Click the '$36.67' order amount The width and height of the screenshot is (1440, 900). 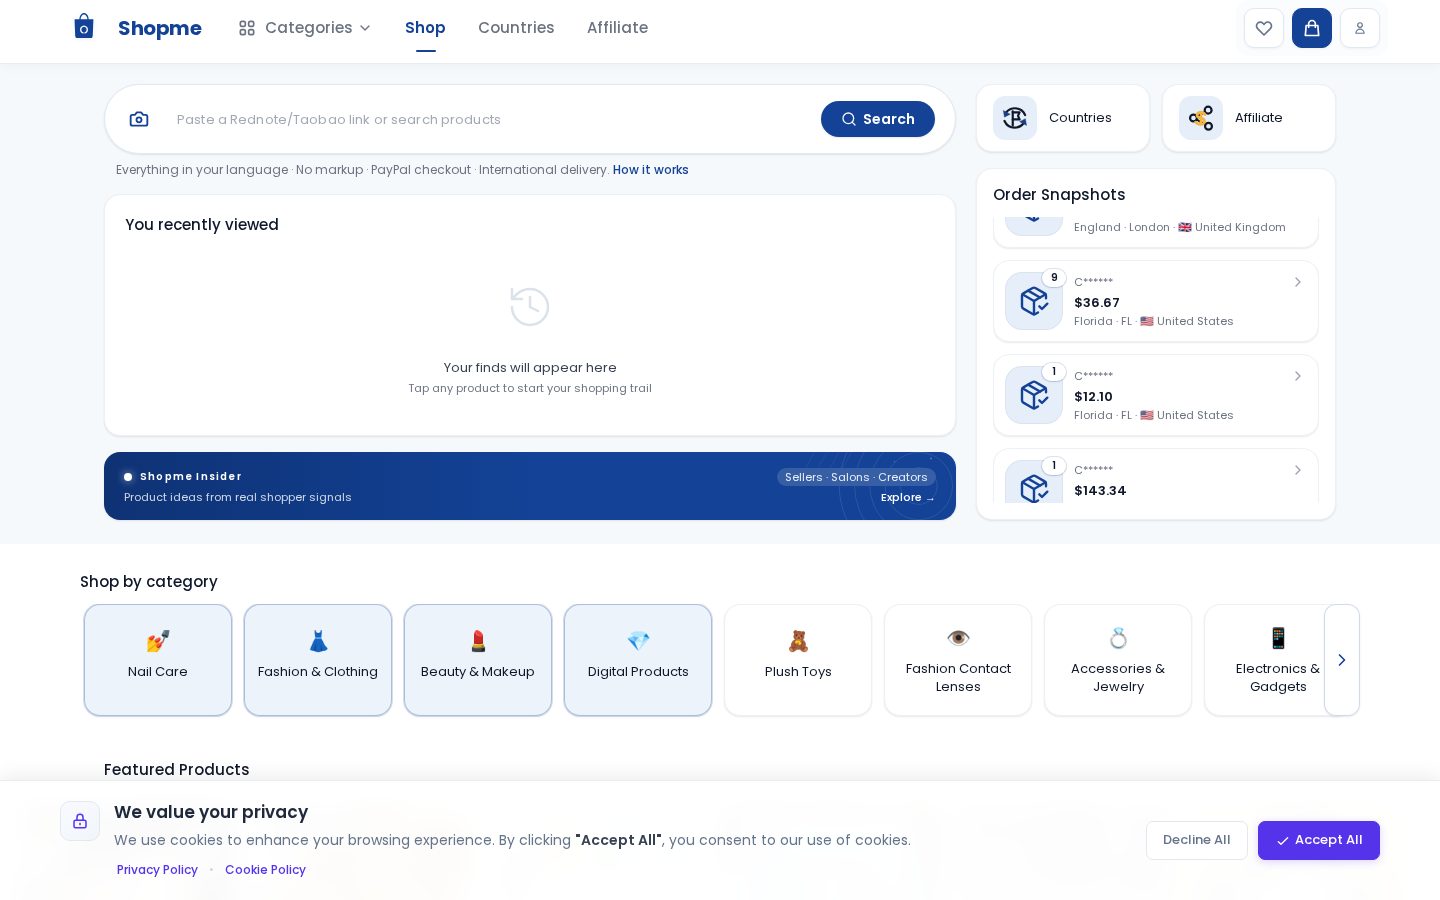click(x=1097, y=303)
